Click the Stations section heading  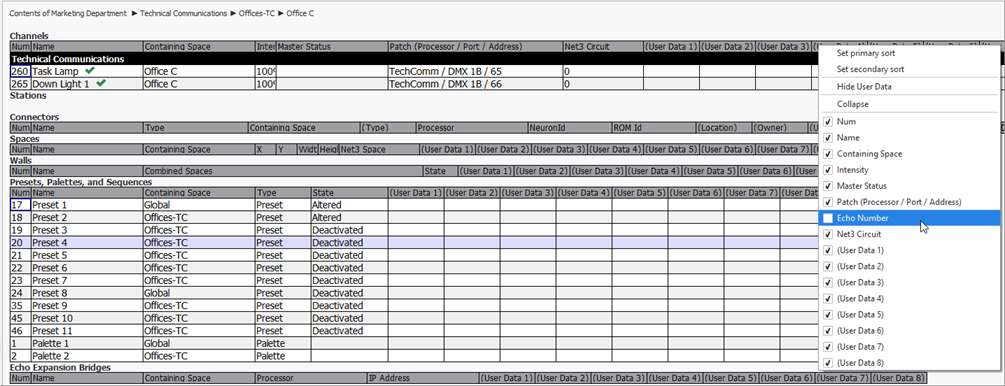point(28,96)
